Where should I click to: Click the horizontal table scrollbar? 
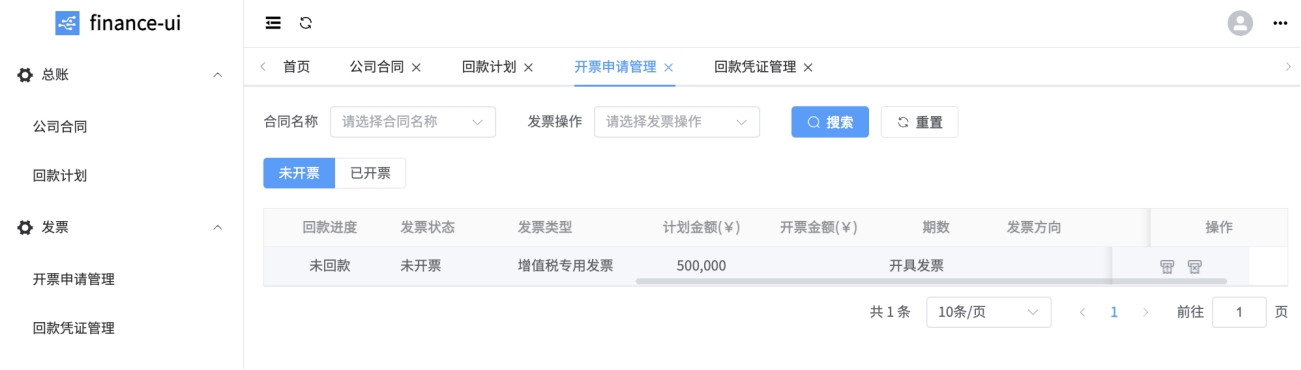tap(930, 281)
